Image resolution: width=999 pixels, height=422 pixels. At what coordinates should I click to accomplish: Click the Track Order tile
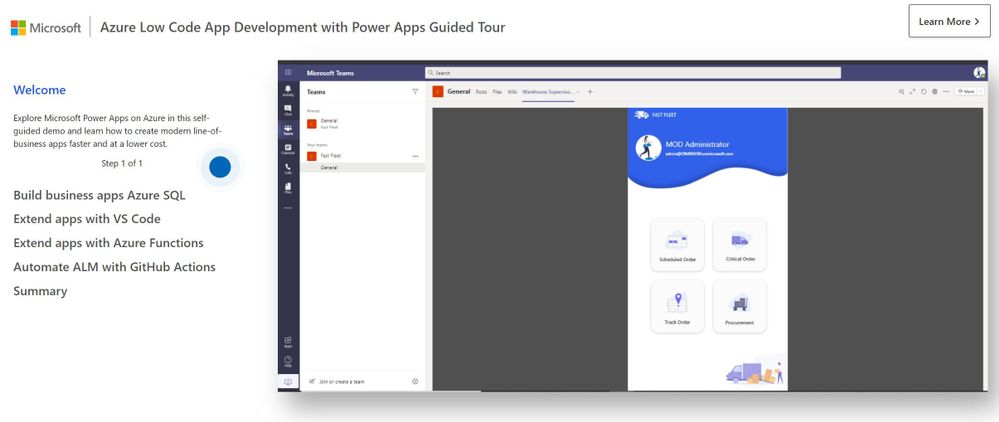(x=677, y=306)
